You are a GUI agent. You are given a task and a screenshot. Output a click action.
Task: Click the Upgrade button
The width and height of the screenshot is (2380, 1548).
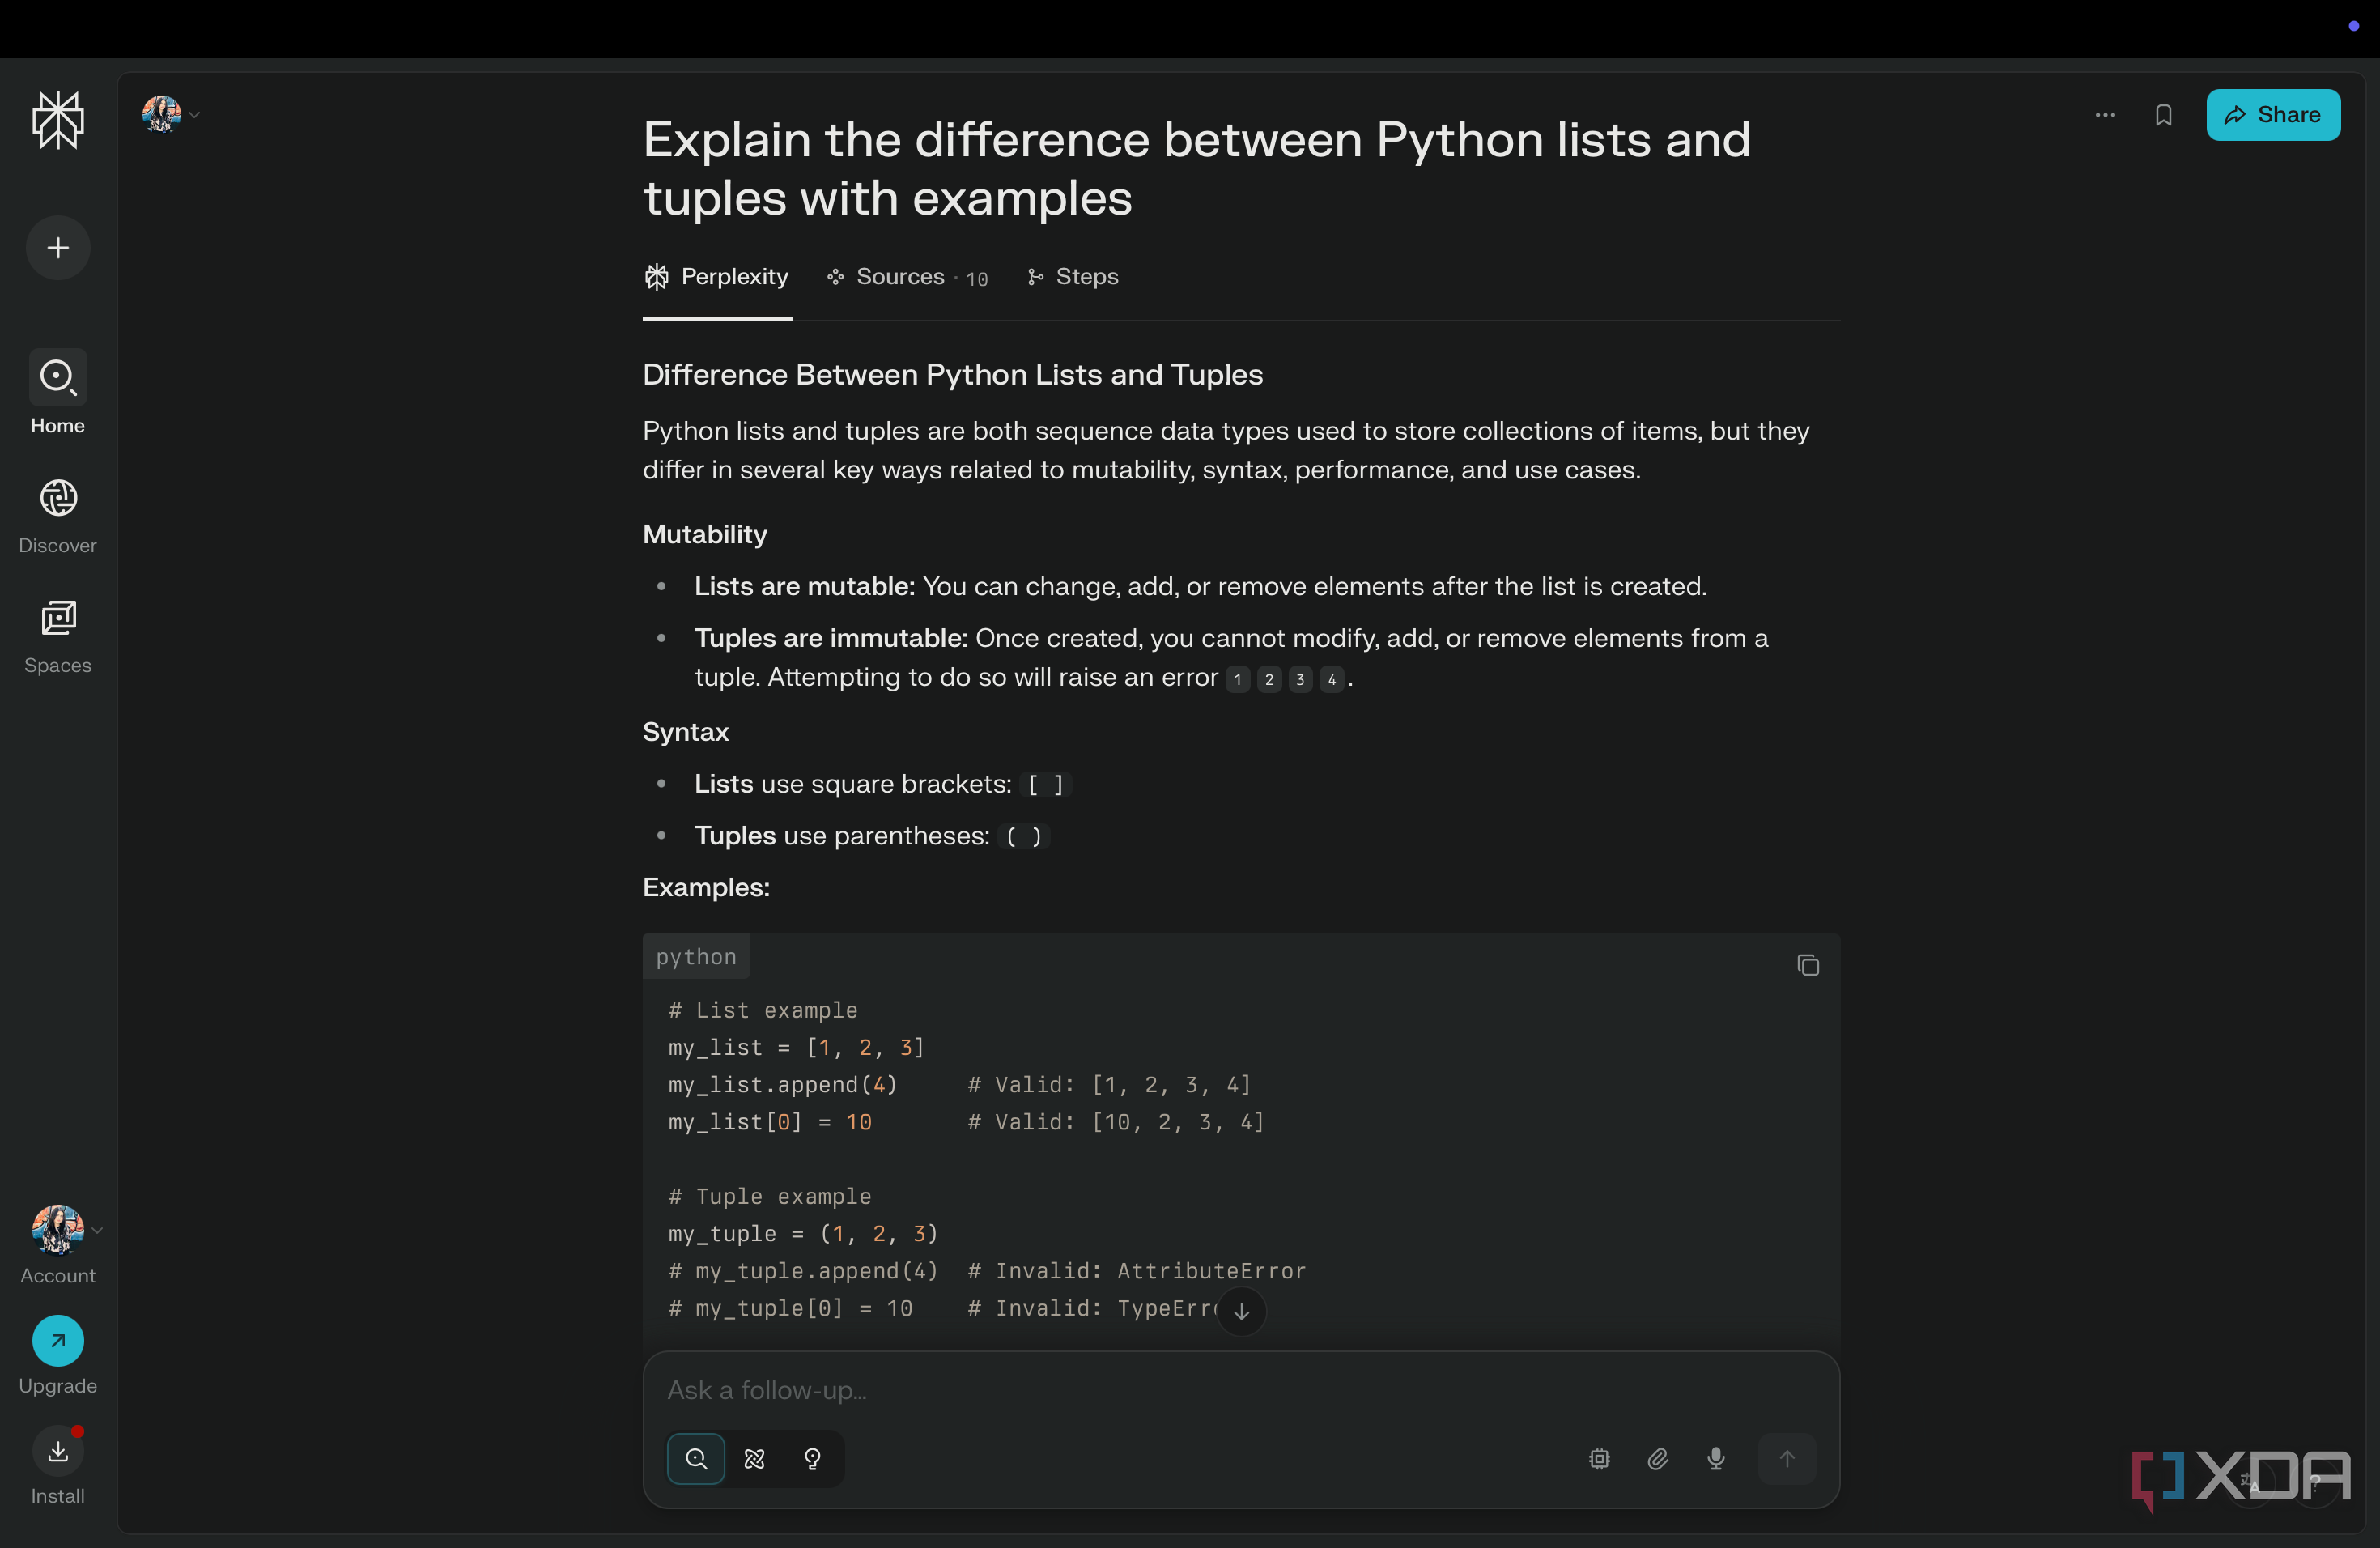tap(58, 1355)
